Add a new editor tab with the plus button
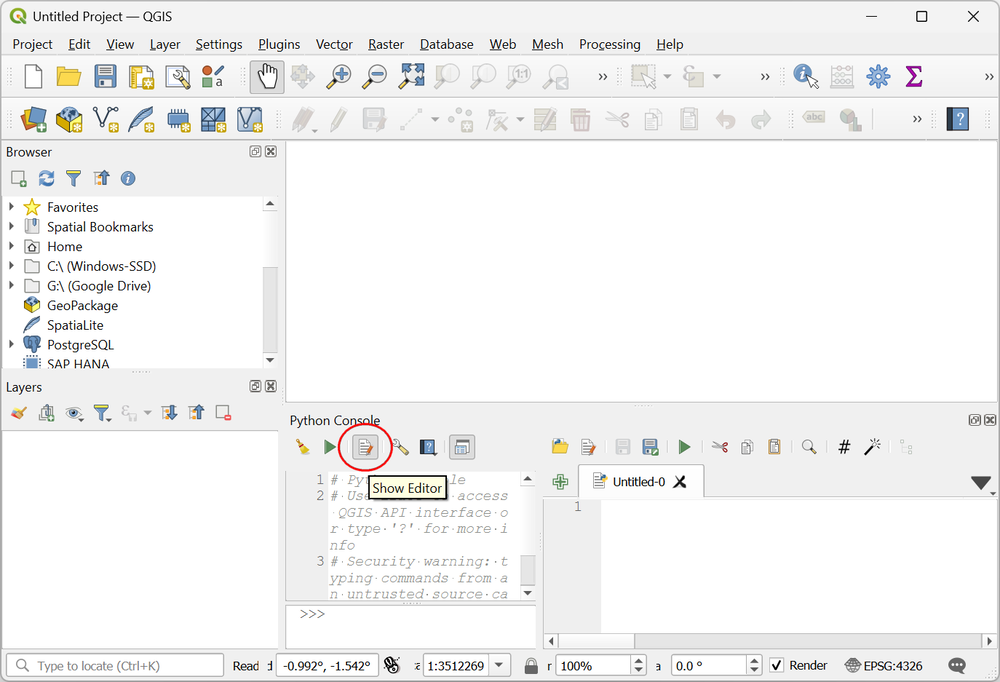Viewport: 1000px width, 682px height. (x=561, y=482)
